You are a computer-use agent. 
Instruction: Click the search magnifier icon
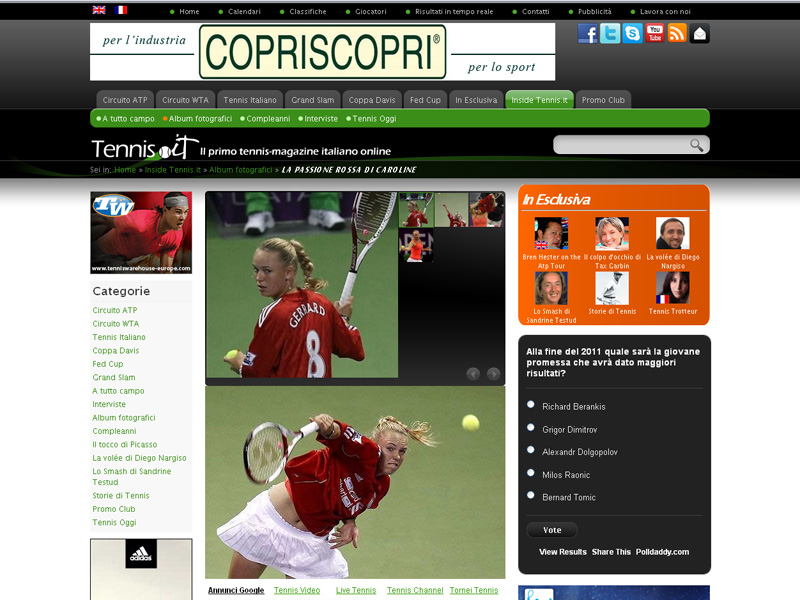696,145
